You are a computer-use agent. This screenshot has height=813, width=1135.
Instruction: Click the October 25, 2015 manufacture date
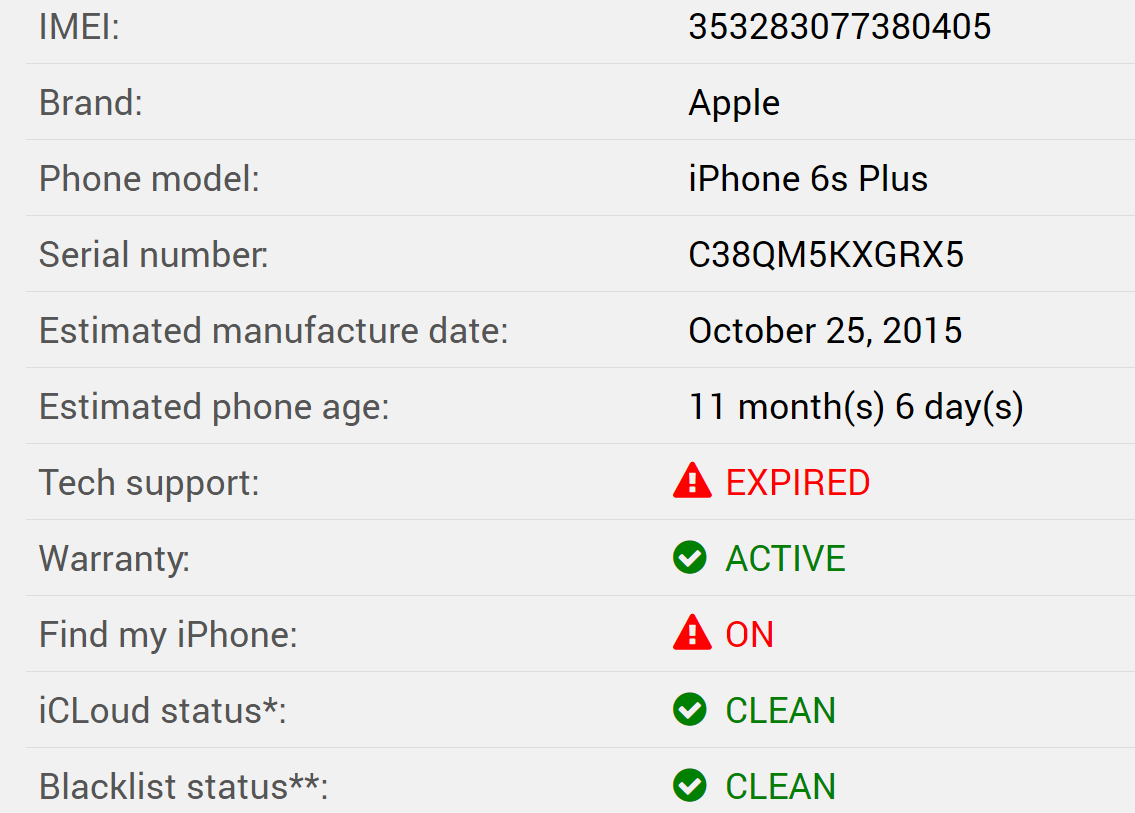(x=825, y=331)
